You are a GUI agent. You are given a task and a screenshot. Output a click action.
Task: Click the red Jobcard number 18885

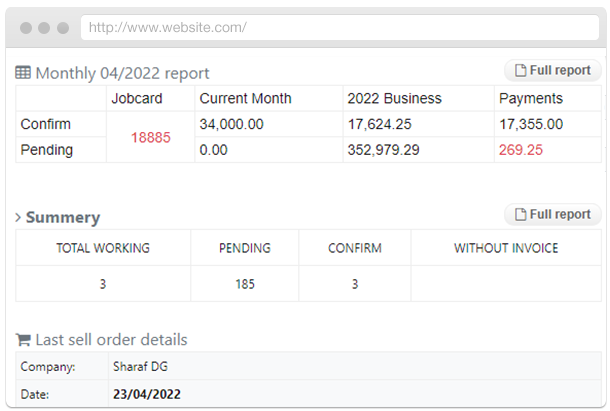150,137
